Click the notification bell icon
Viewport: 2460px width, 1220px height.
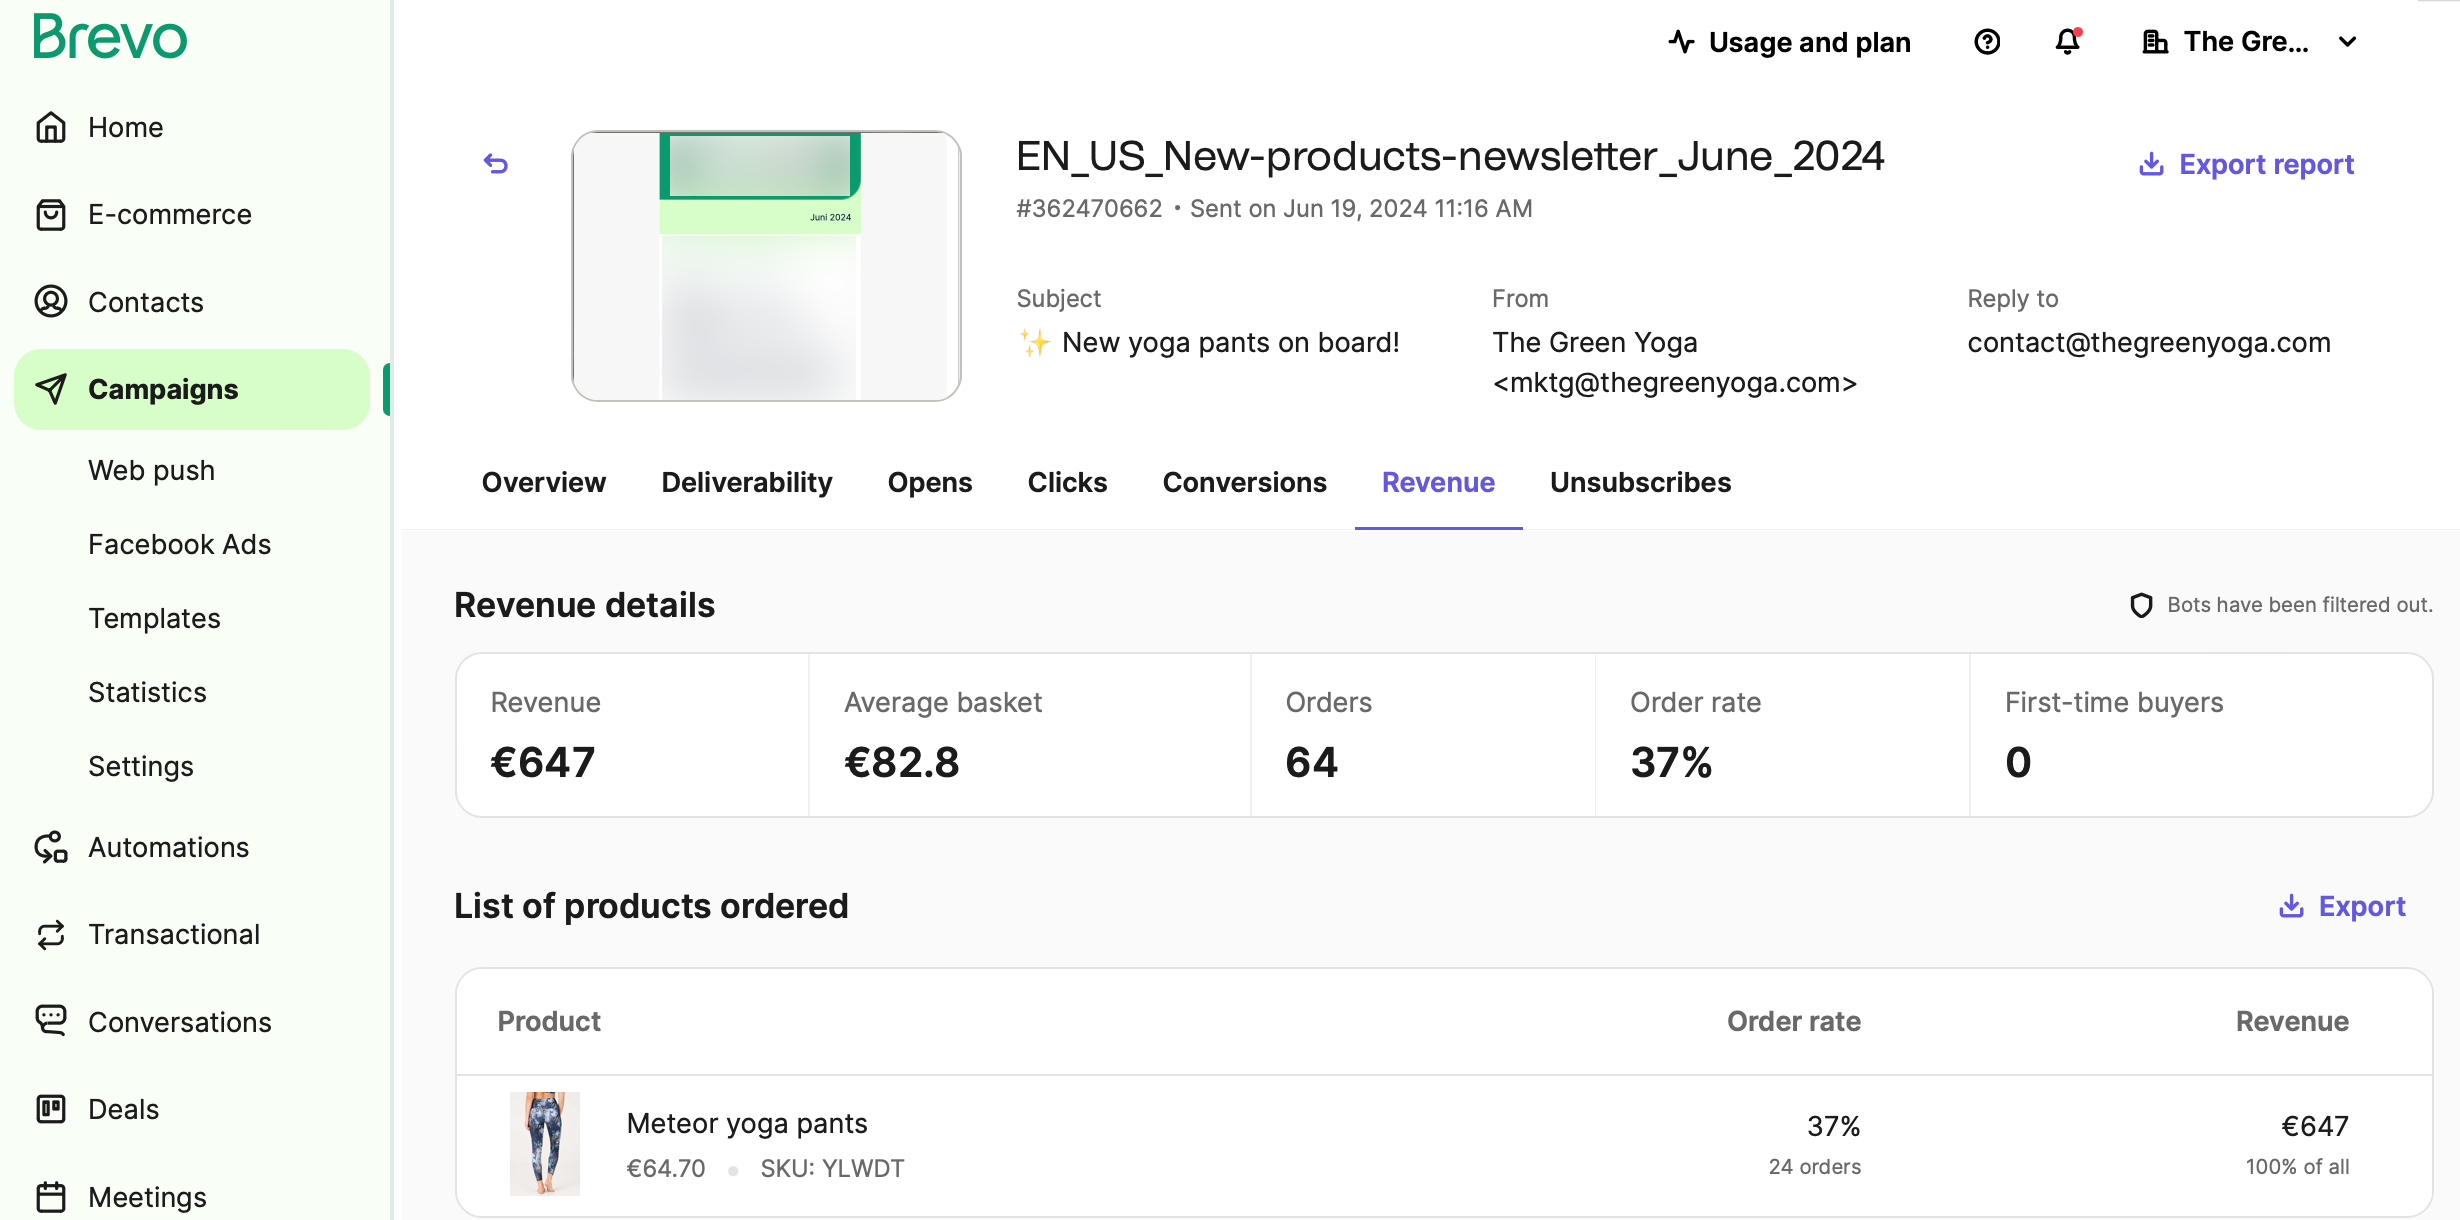point(2068,41)
